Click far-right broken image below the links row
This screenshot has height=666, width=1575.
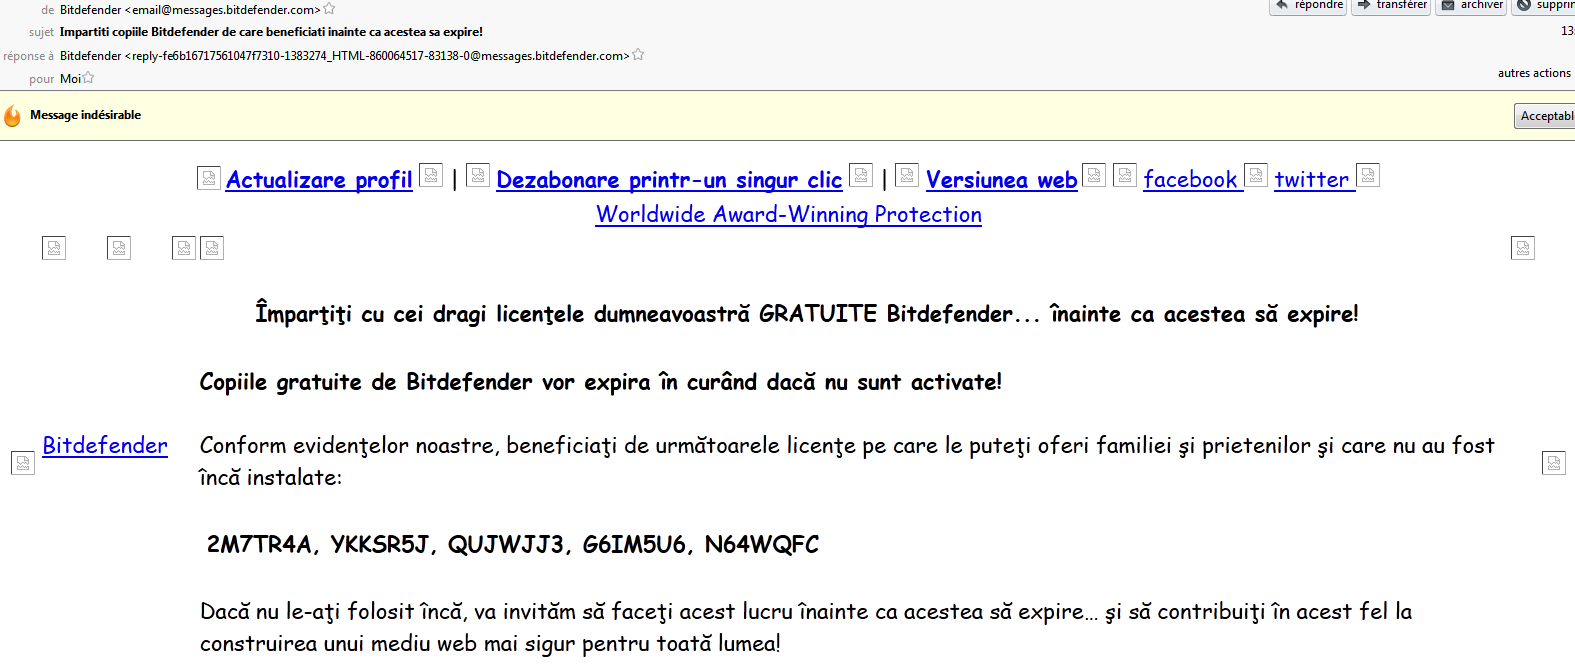point(1523,248)
